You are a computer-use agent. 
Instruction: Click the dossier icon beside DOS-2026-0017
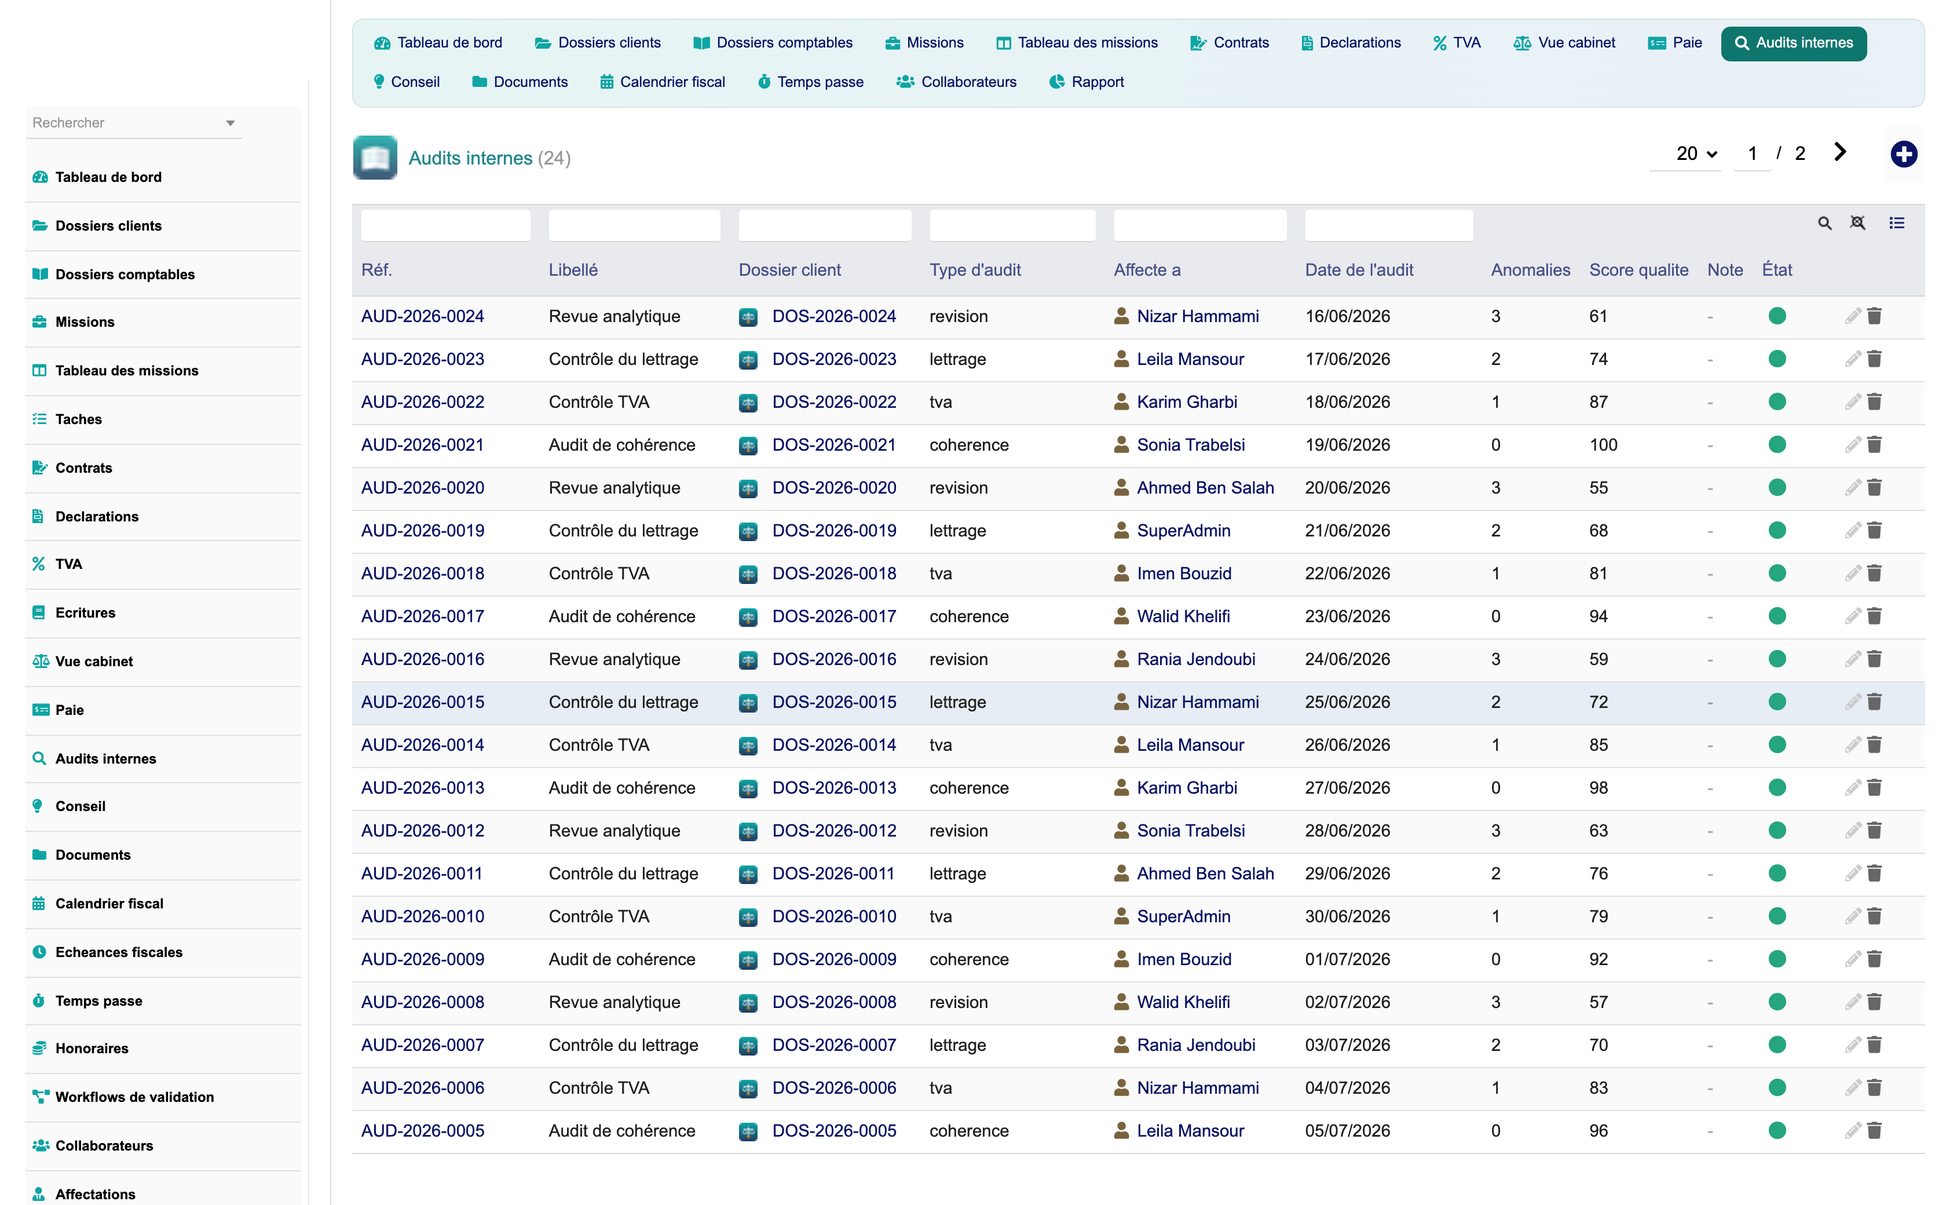(748, 617)
